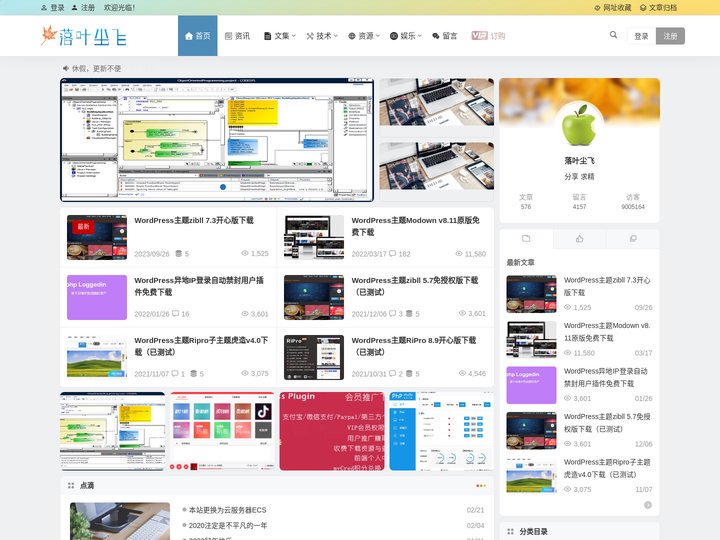Viewport: 720px width, 540px height.
Task: Select the folder icon tab in sidebar widget
Action: click(x=526, y=238)
